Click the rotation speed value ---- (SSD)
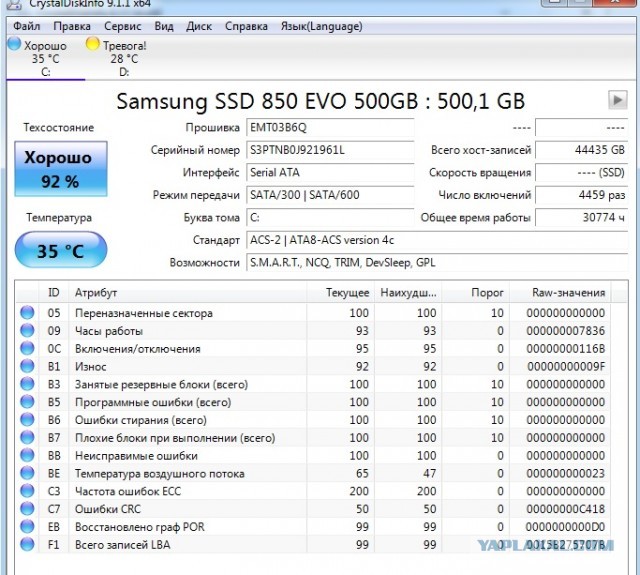The height and width of the screenshot is (575, 640). (x=581, y=173)
